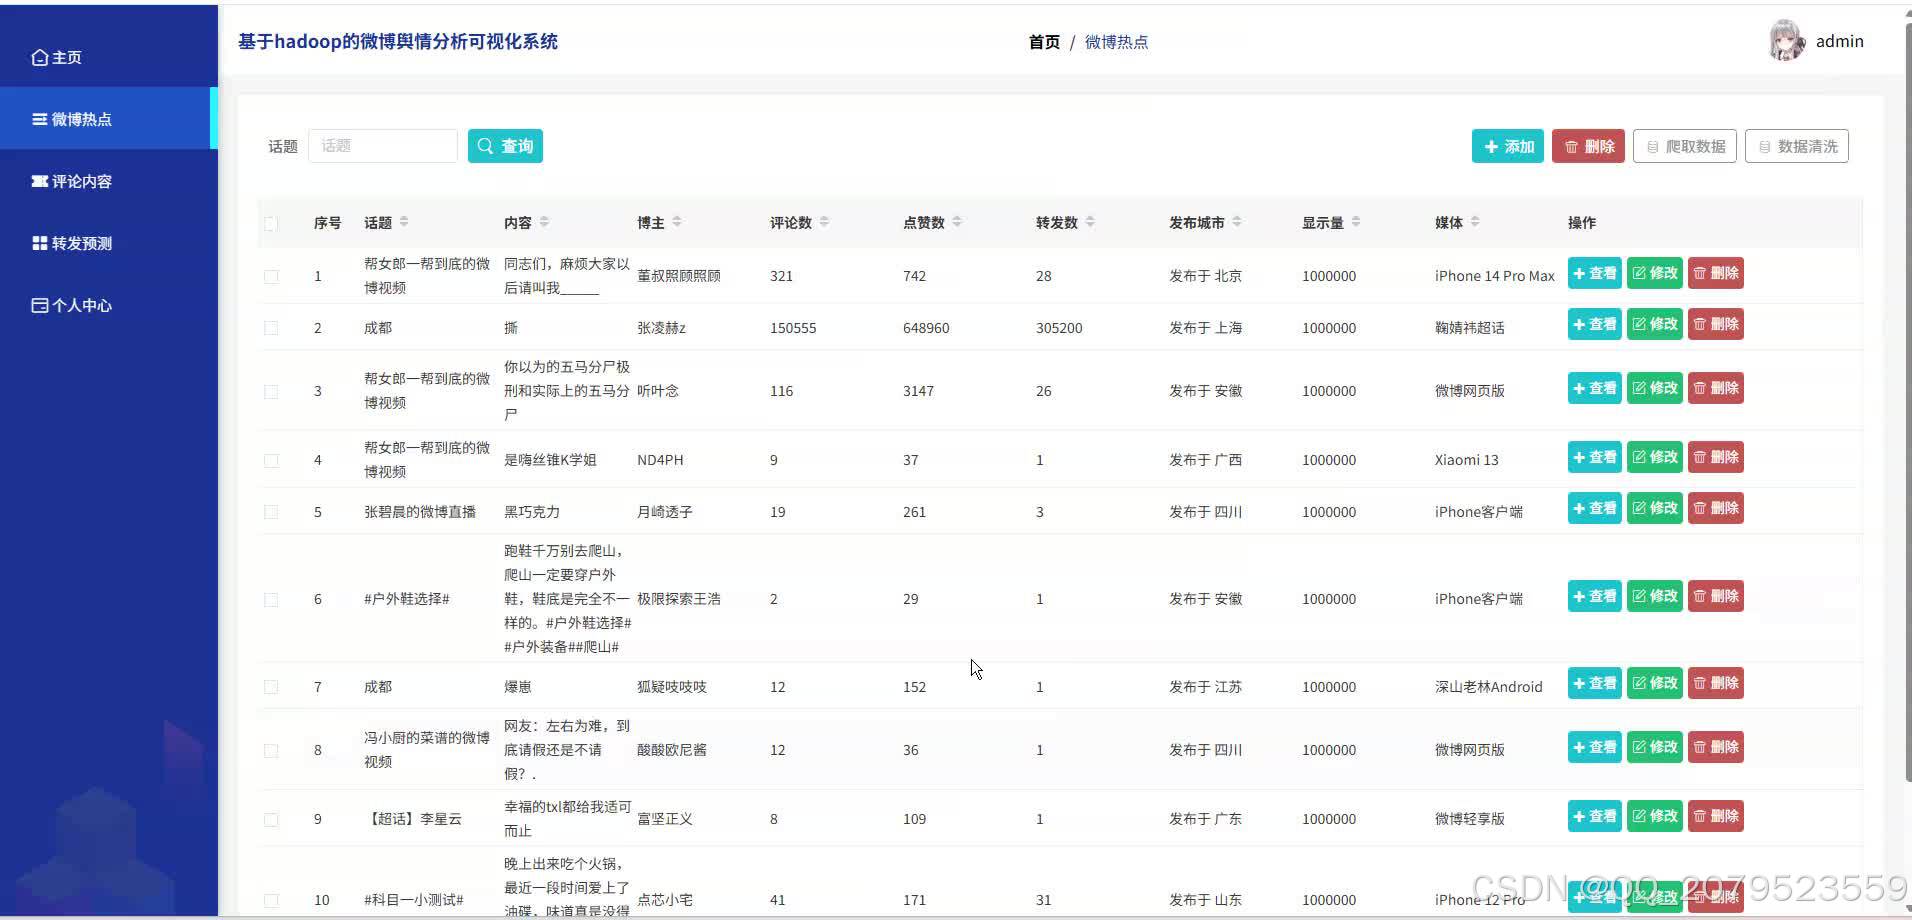1912x920 pixels.
Task: Click the search magnifier on 查询 button
Action: pos(486,145)
